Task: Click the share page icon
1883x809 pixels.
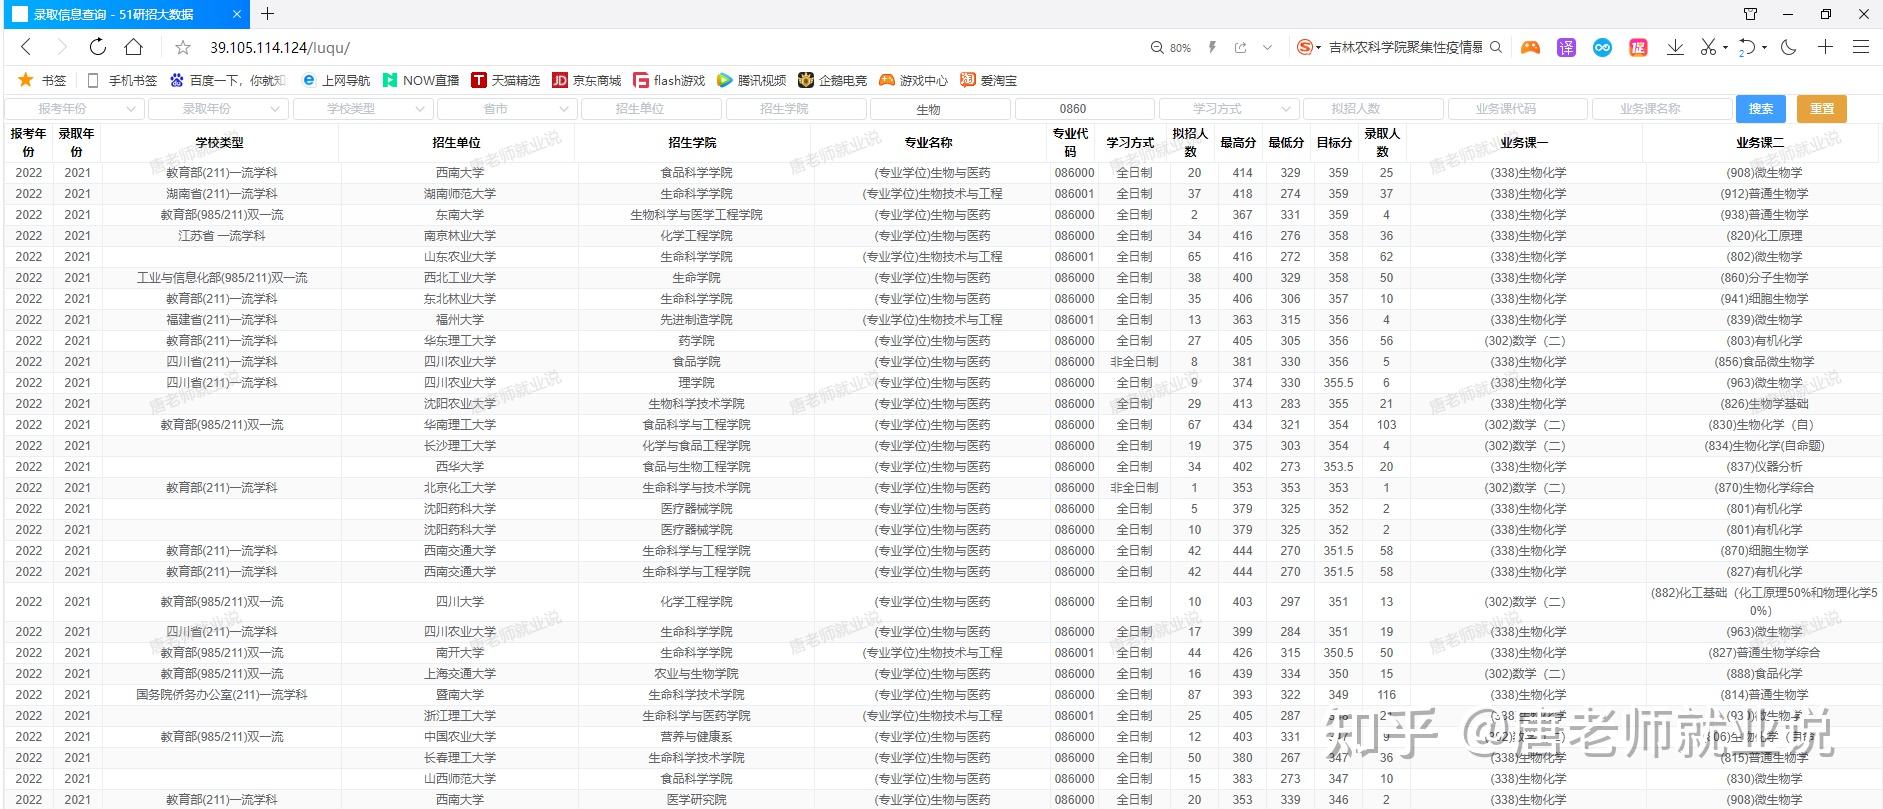Action: pos(1241,47)
